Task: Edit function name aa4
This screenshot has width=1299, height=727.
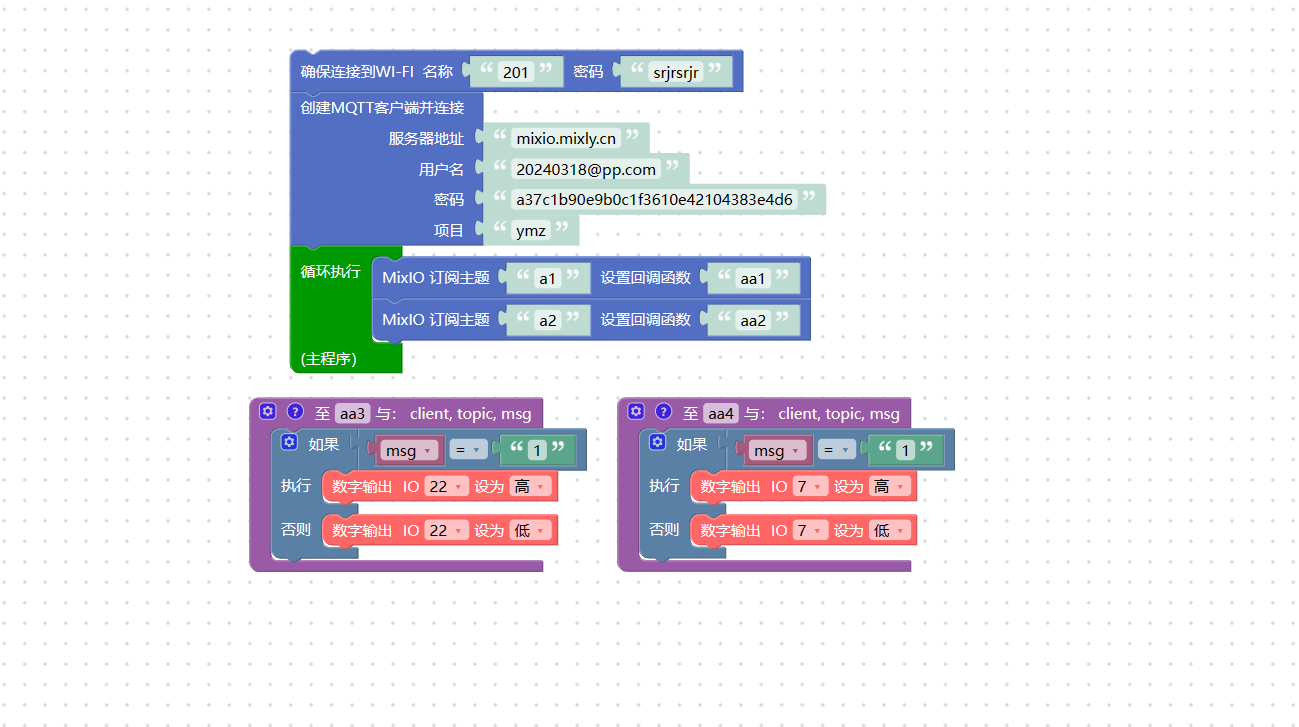Action: click(x=721, y=413)
